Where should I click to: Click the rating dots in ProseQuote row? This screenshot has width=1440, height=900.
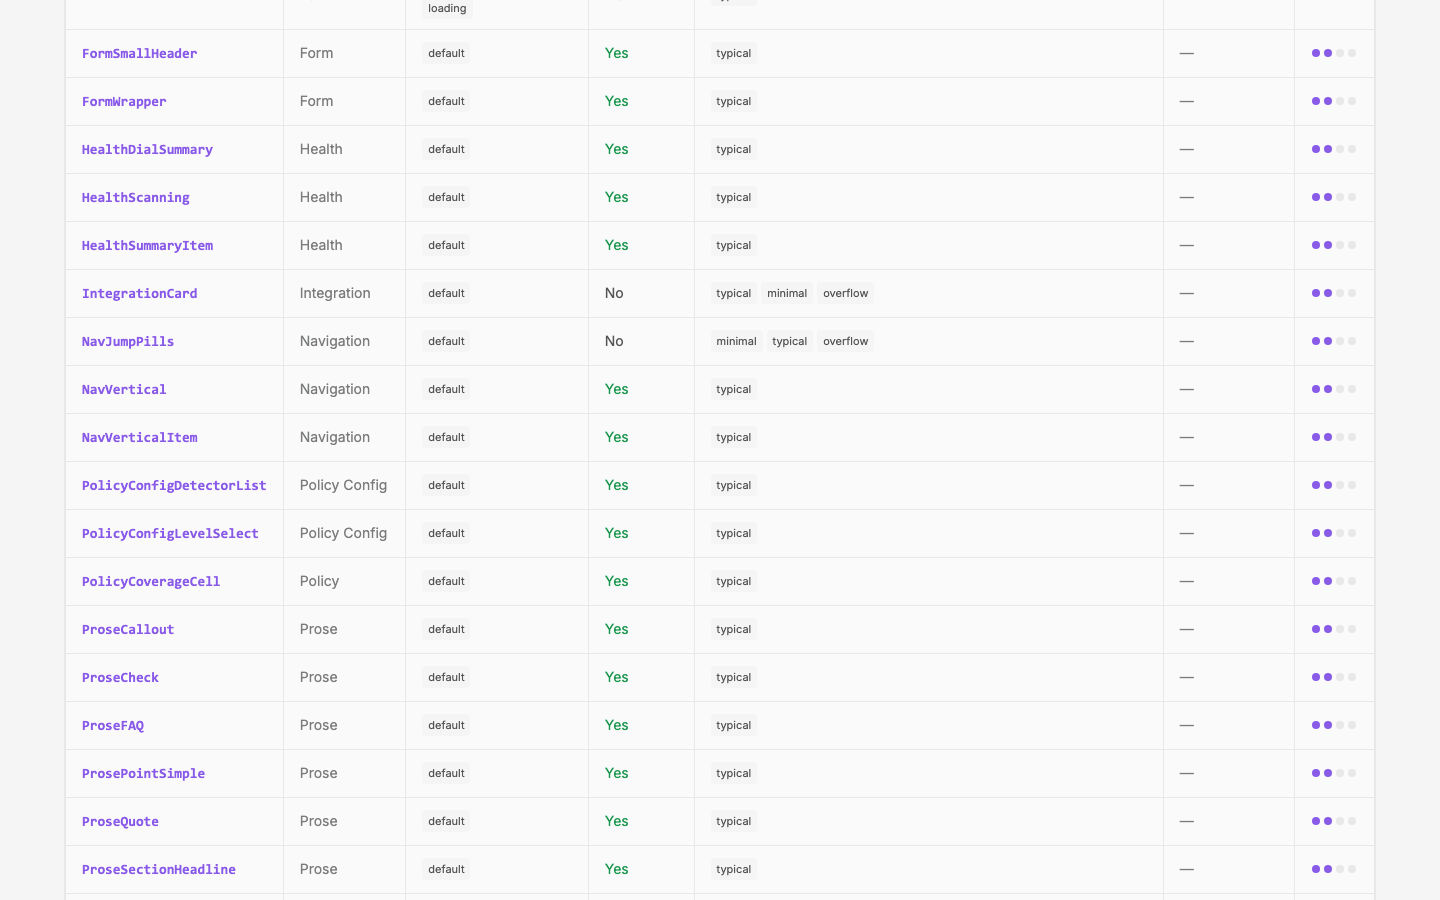[1334, 821]
